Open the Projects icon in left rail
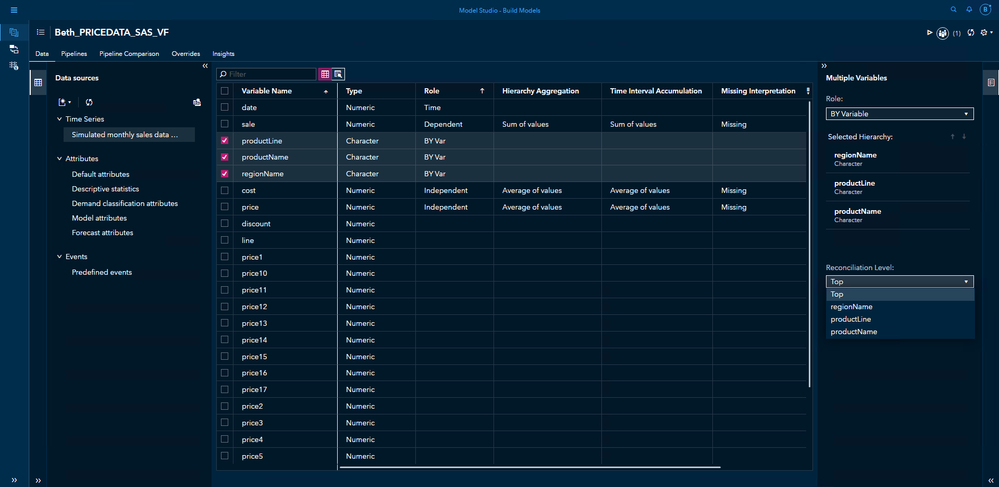This screenshot has height=487, width=999. click(x=14, y=33)
